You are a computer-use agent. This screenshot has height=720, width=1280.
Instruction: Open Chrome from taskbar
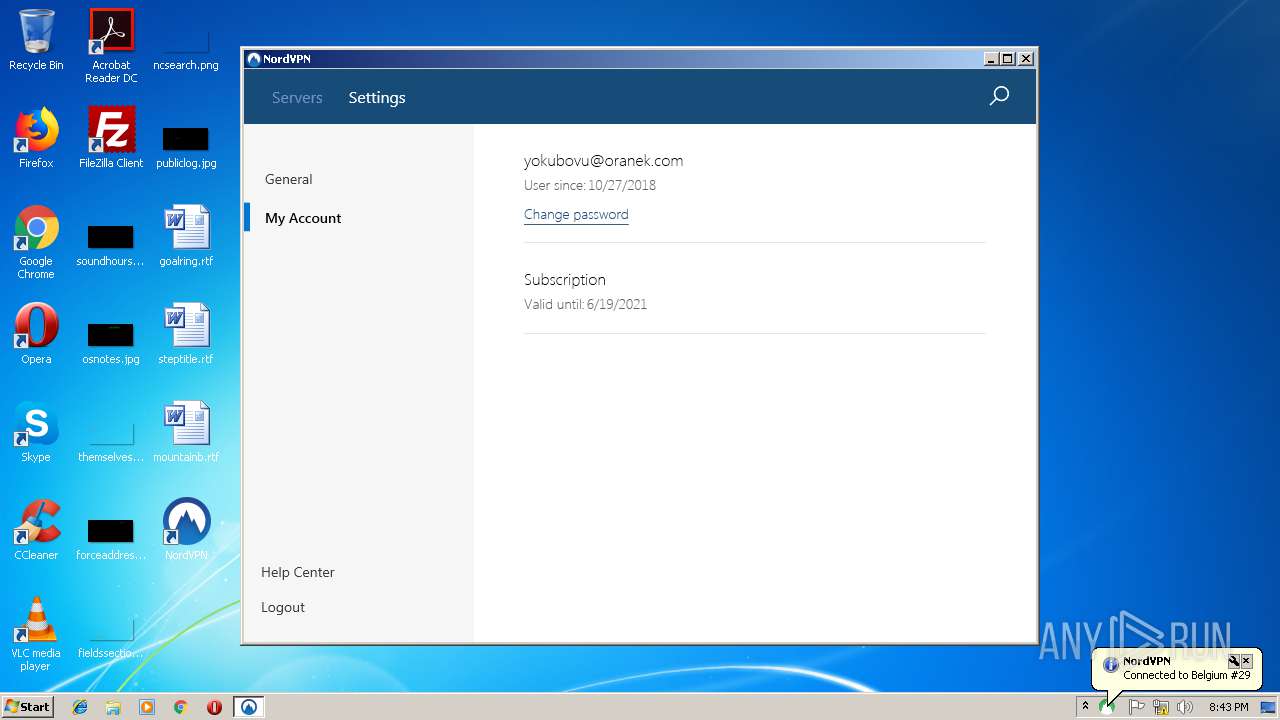181,707
